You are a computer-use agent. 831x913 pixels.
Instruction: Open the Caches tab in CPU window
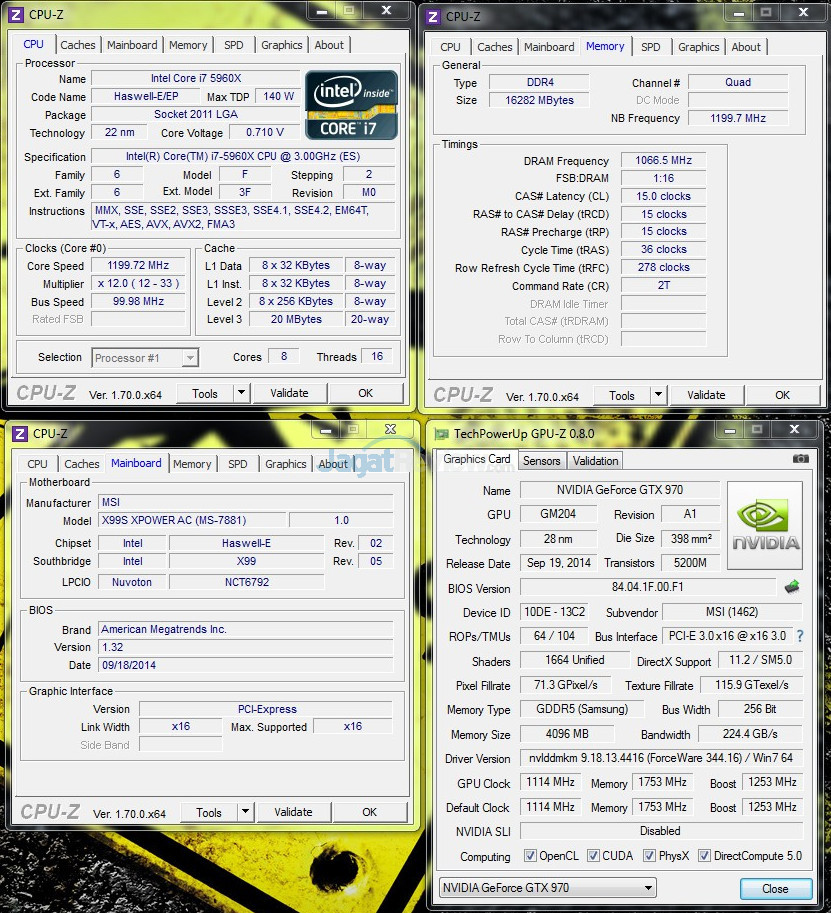[x=78, y=45]
